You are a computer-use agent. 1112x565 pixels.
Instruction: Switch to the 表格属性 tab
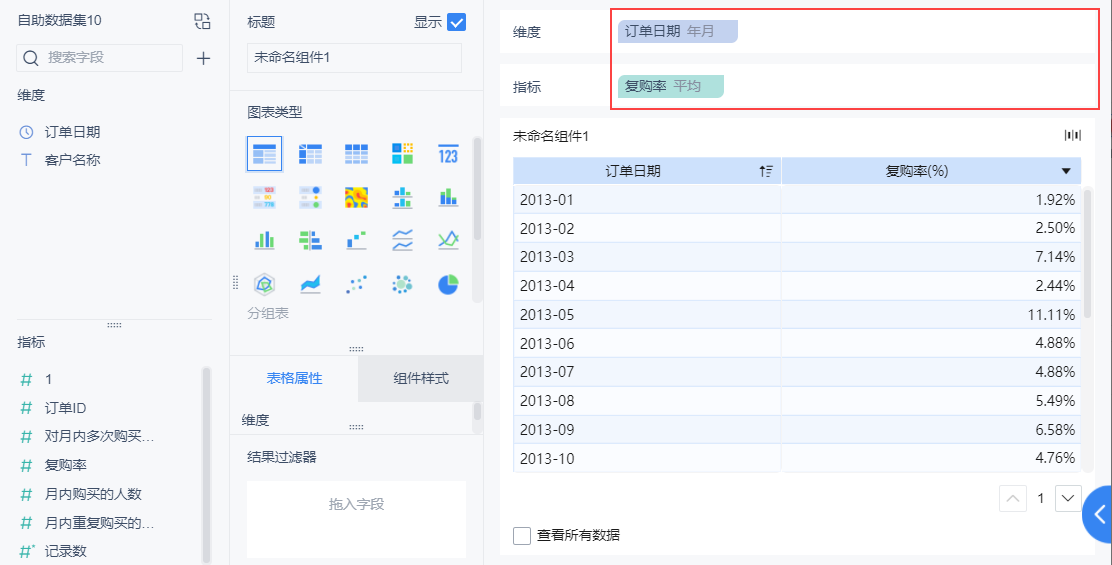[x=294, y=379]
